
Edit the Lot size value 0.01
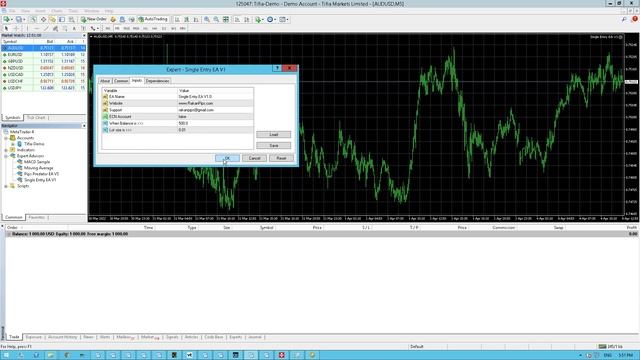[215, 130]
